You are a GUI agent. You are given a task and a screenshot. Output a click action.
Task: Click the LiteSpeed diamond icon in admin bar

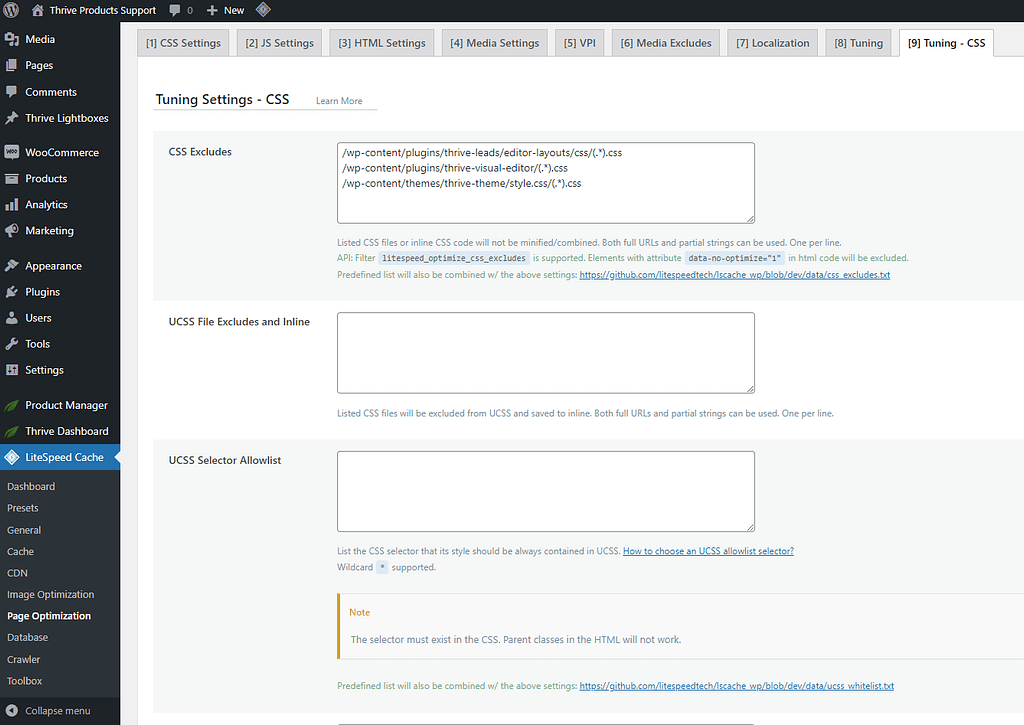(x=263, y=9)
